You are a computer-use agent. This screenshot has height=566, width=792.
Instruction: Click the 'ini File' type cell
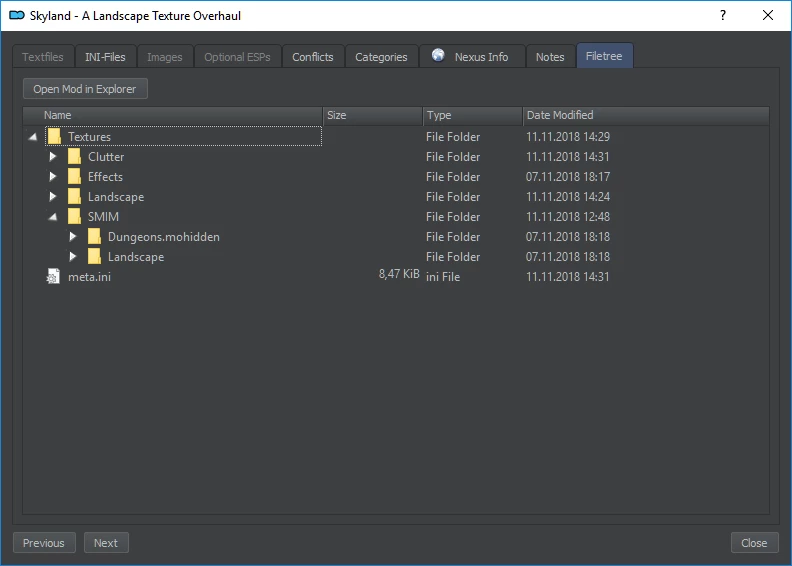pyautogui.click(x=443, y=277)
